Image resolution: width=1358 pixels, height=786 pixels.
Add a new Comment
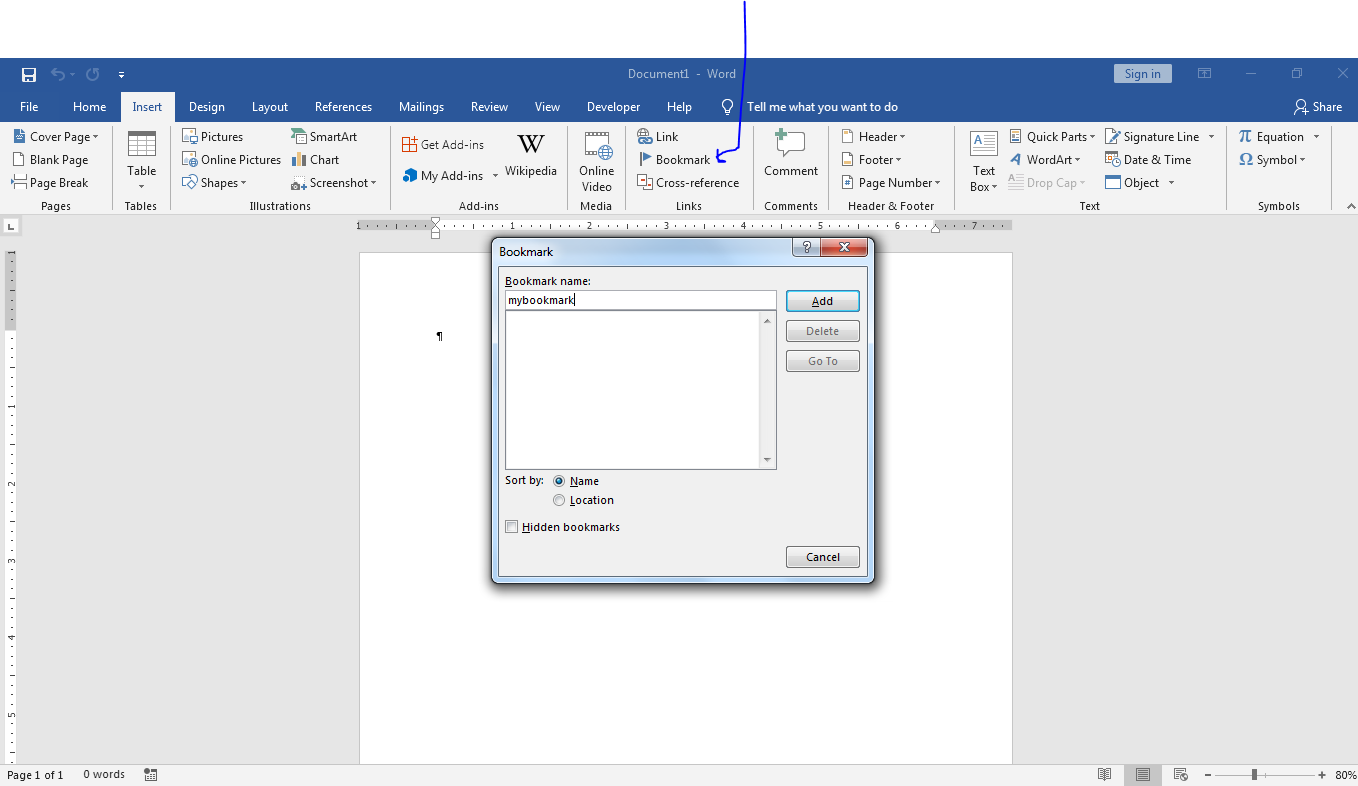click(x=790, y=159)
